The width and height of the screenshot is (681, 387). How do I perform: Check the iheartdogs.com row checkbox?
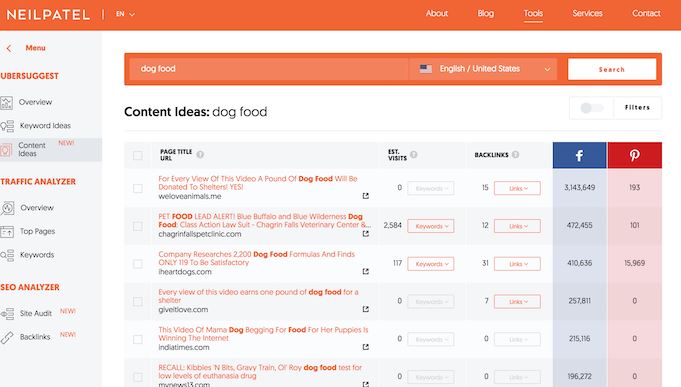pos(138,264)
